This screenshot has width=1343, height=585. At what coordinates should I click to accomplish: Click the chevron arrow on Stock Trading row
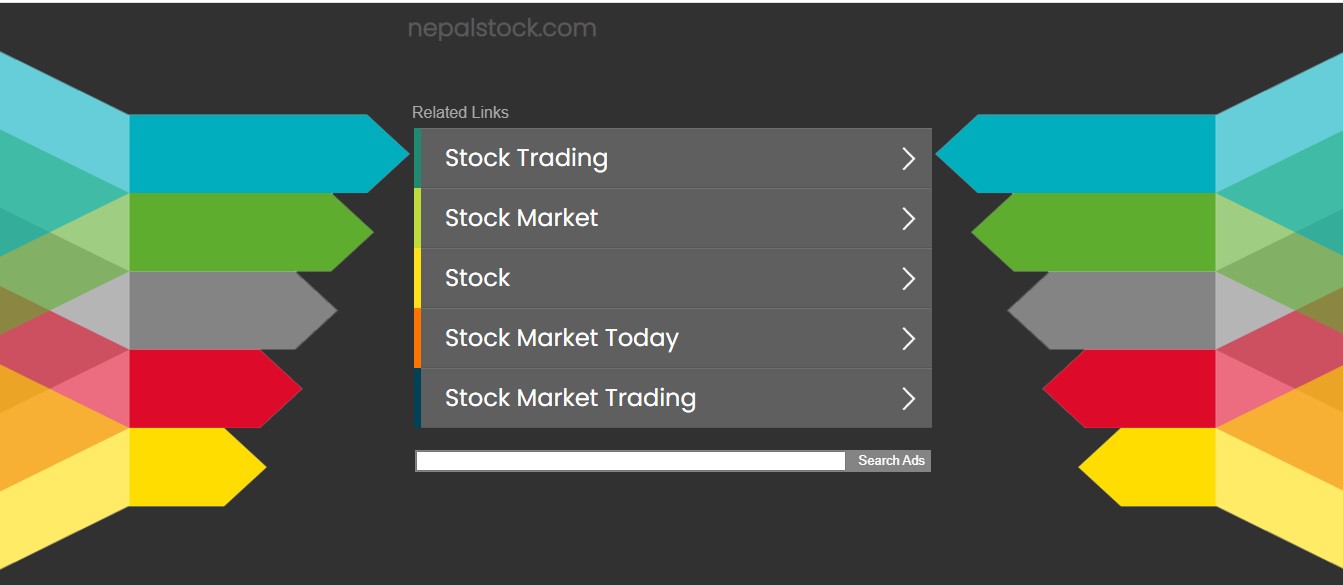tap(908, 159)
